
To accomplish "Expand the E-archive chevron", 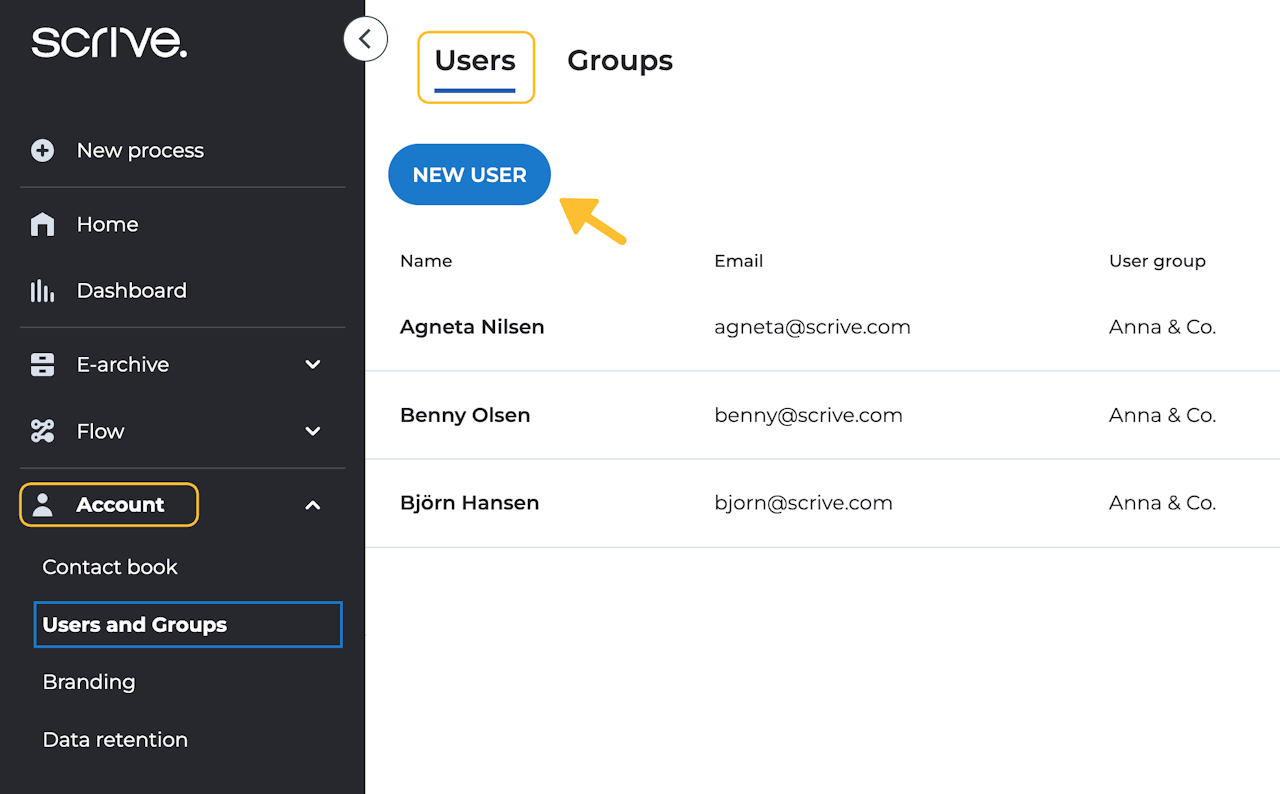I will coord(313,365).
